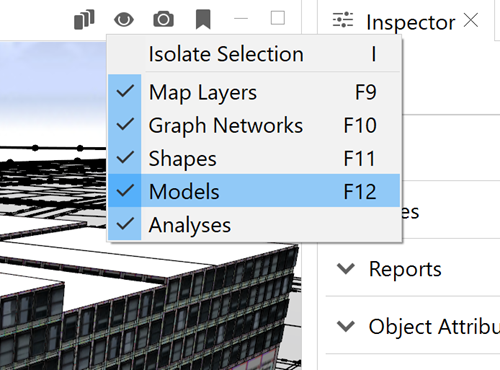Toggle Analyses visibility

pyautogui.click(x=254, y=224)
